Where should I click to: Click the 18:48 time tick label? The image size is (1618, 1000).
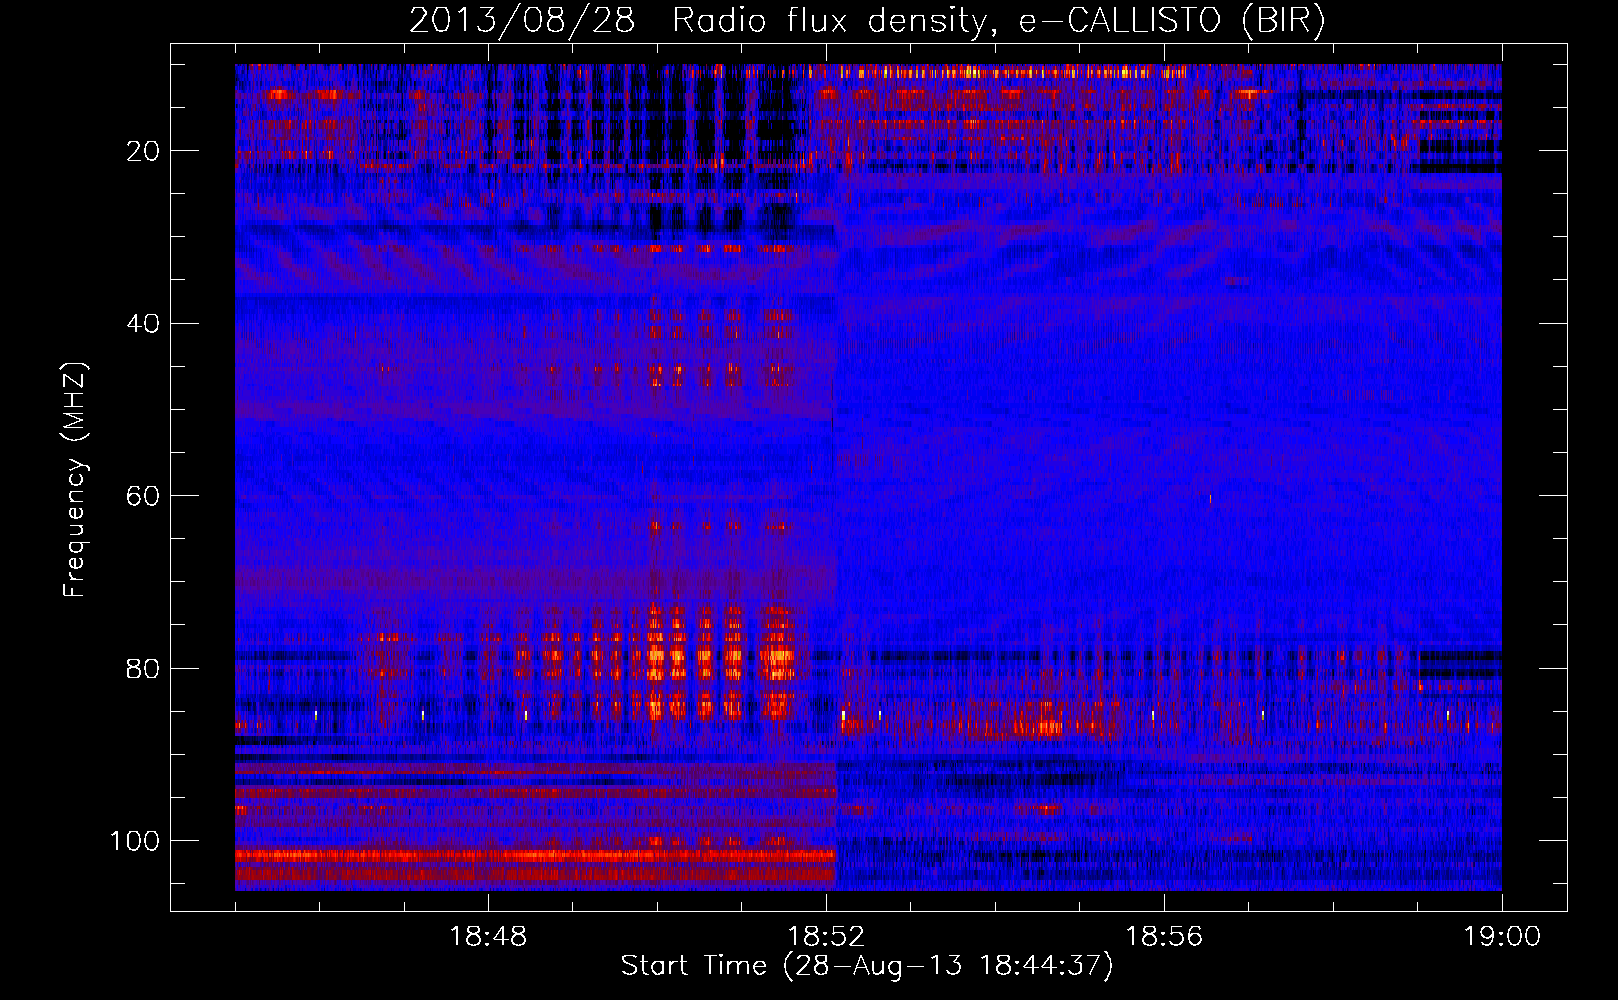[488, 937]
